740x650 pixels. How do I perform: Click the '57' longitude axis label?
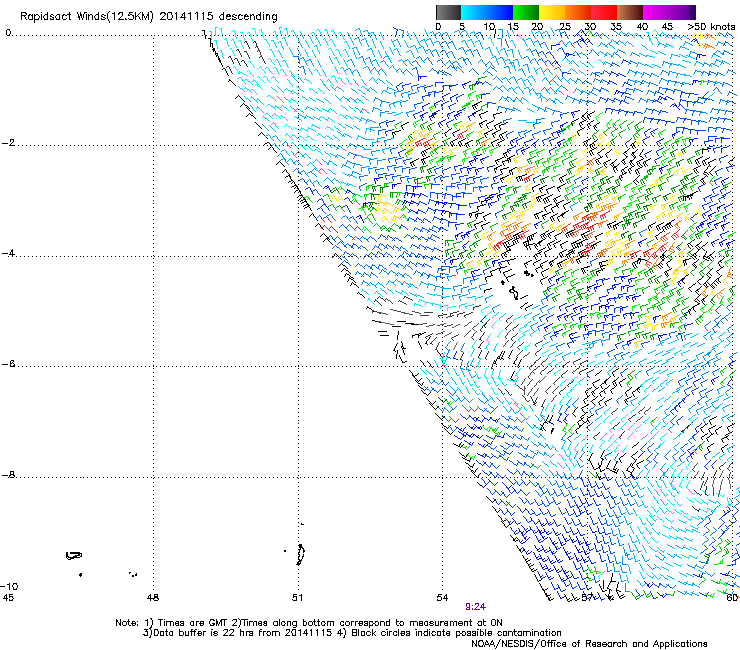click(x=587, y=598)
